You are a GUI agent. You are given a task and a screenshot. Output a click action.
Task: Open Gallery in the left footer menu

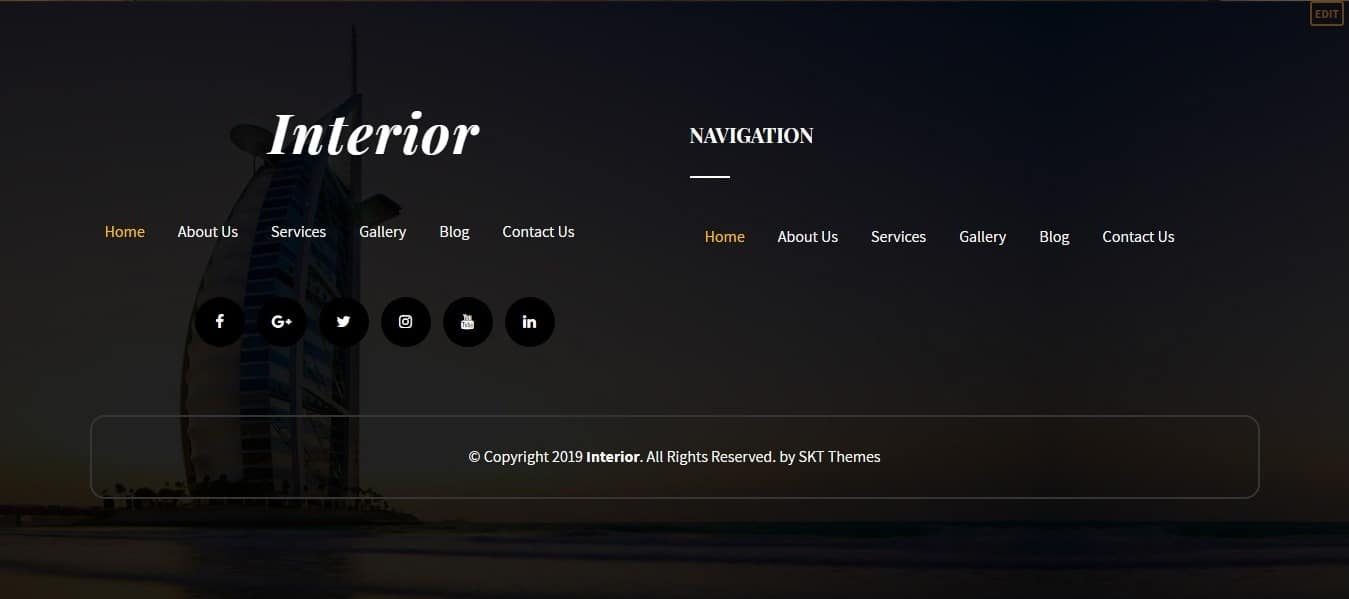click(x=383, y=232)
